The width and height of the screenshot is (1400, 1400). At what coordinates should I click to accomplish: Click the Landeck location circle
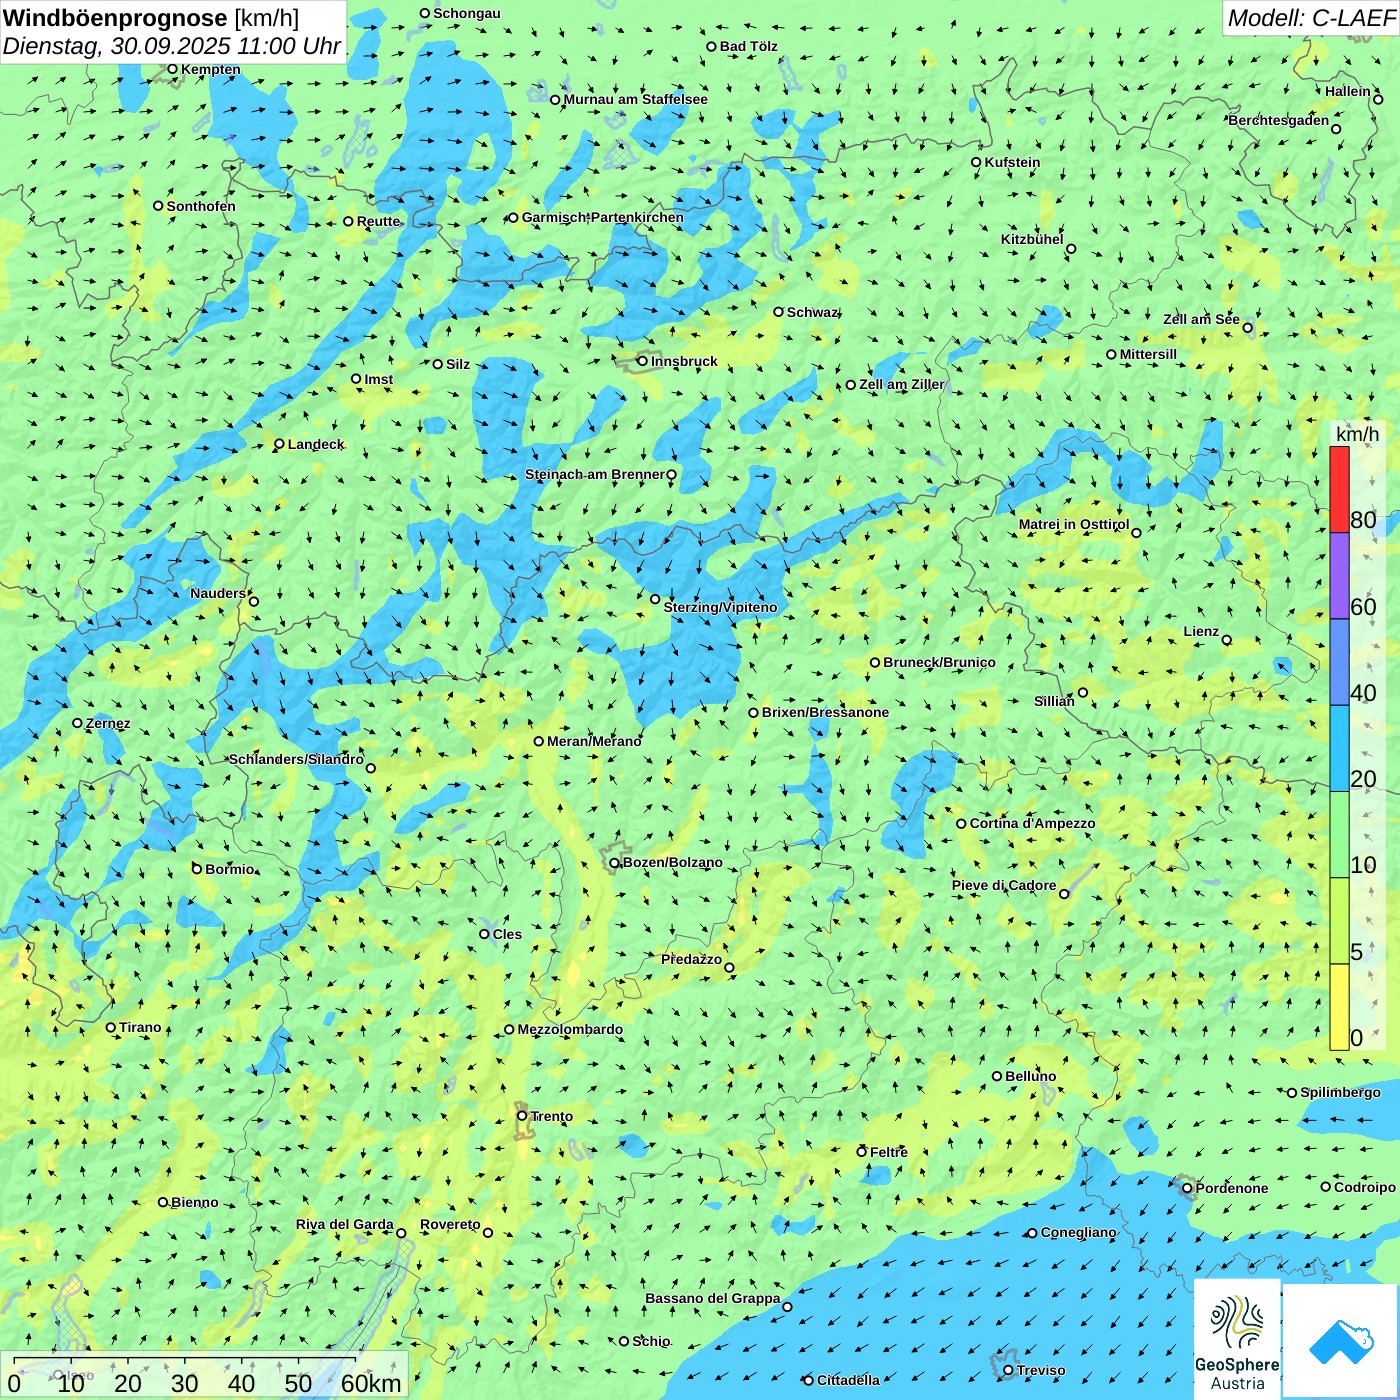point(279,444)
